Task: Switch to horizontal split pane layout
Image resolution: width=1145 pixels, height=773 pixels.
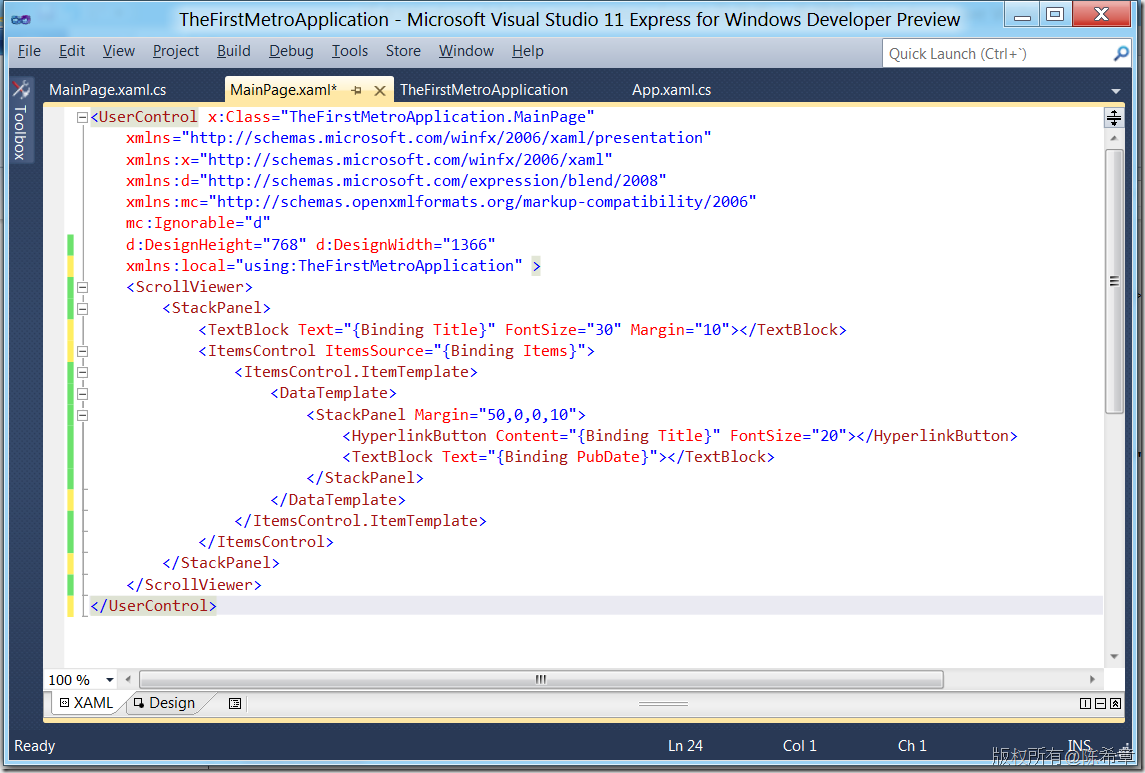Action: click(x=1100, y=704)
